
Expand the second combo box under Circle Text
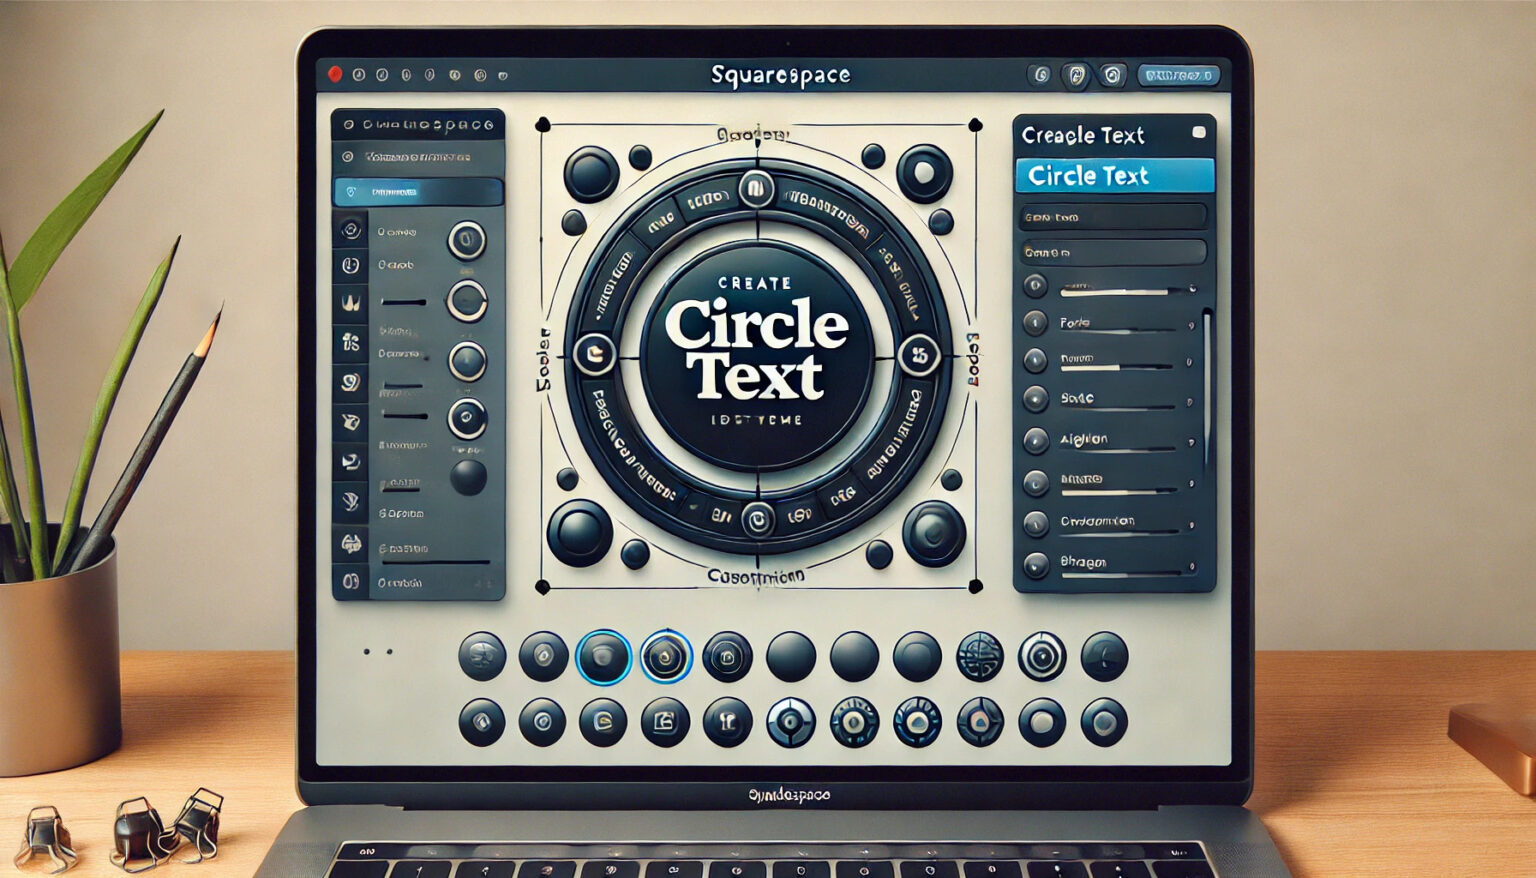(x=1116, y=251)
